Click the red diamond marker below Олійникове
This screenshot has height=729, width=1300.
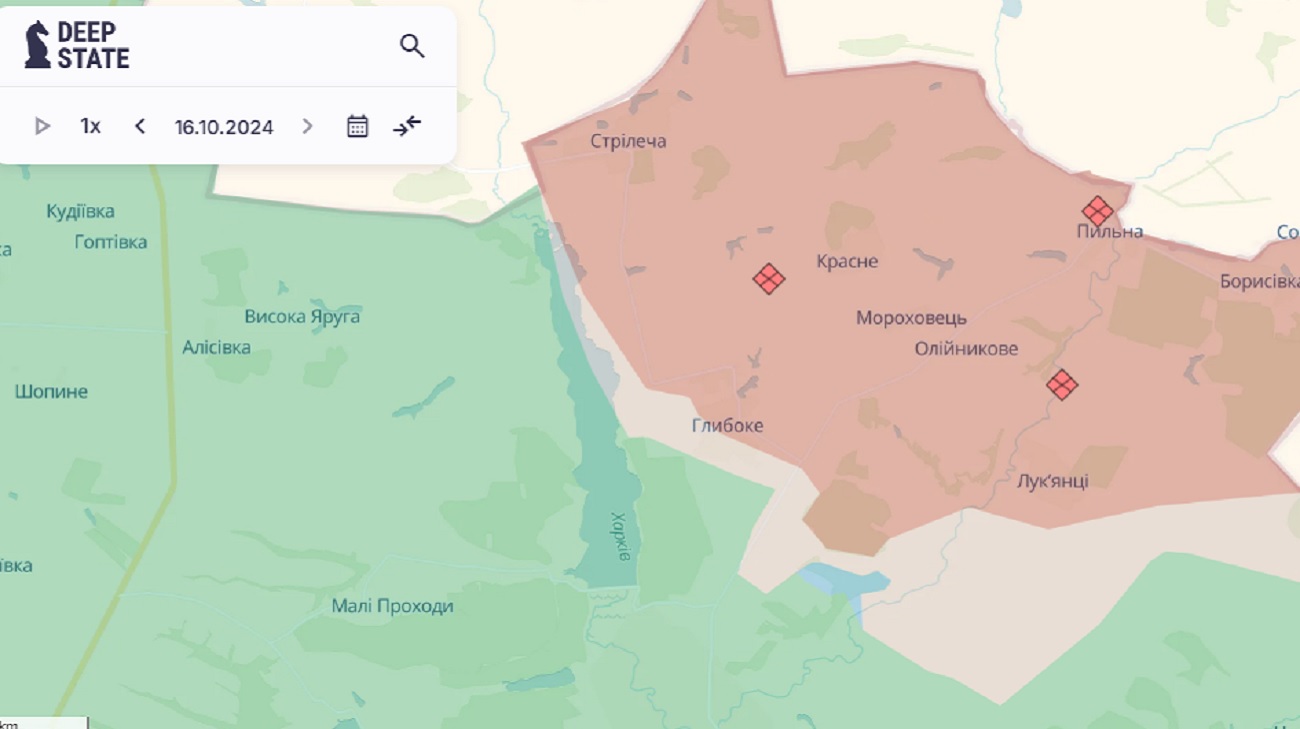pyautogui.click(x=1062, y=384)
